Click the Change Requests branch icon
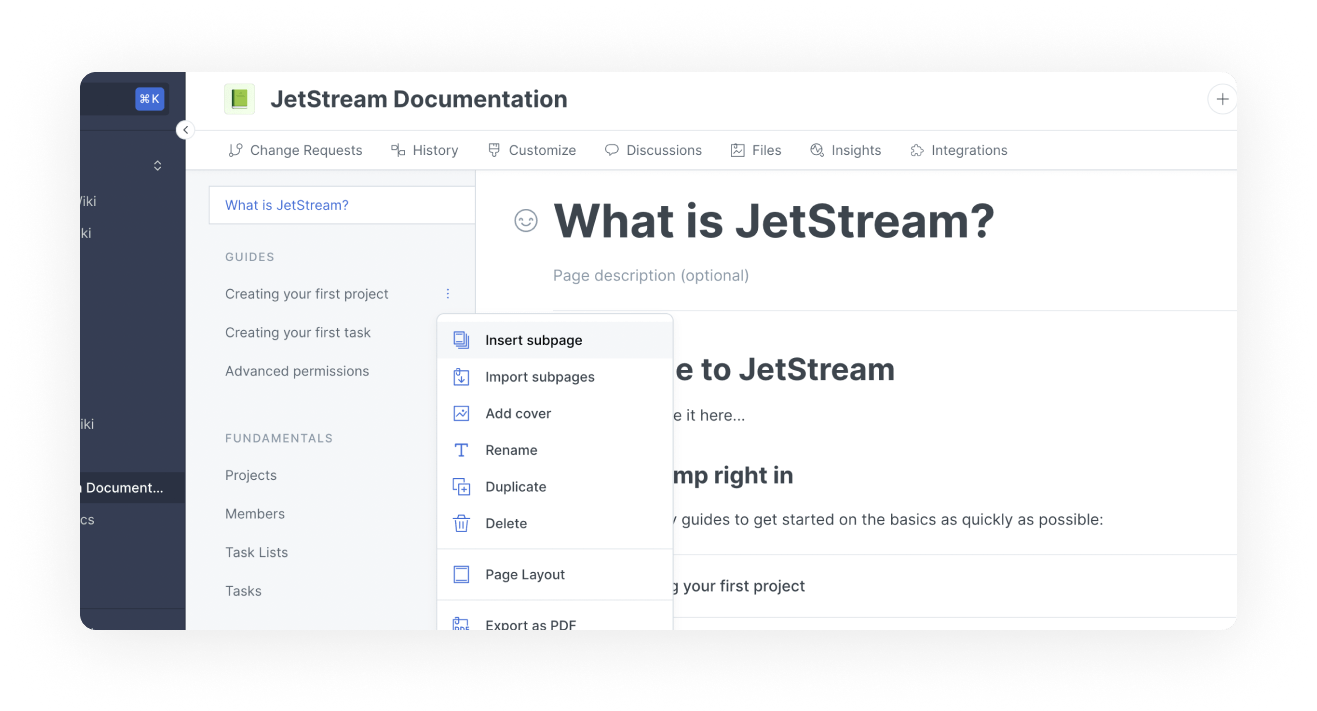 tap(235, 150)
